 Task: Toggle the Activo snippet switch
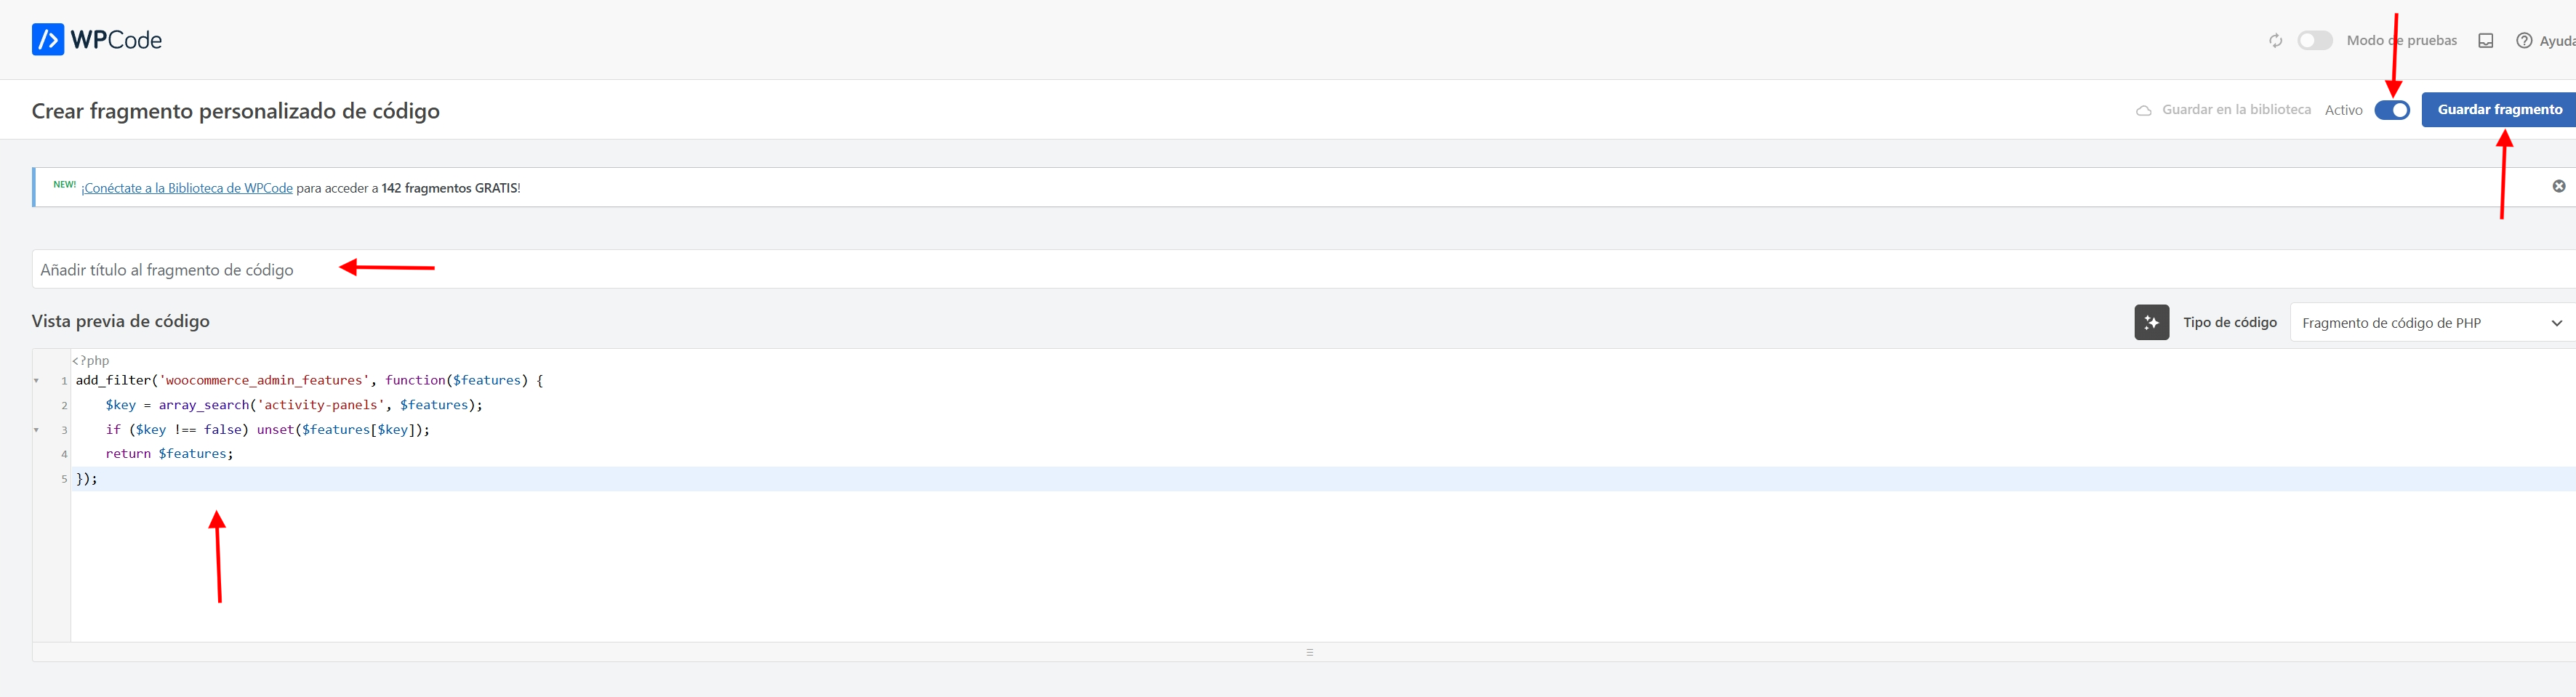(2392, 110)
